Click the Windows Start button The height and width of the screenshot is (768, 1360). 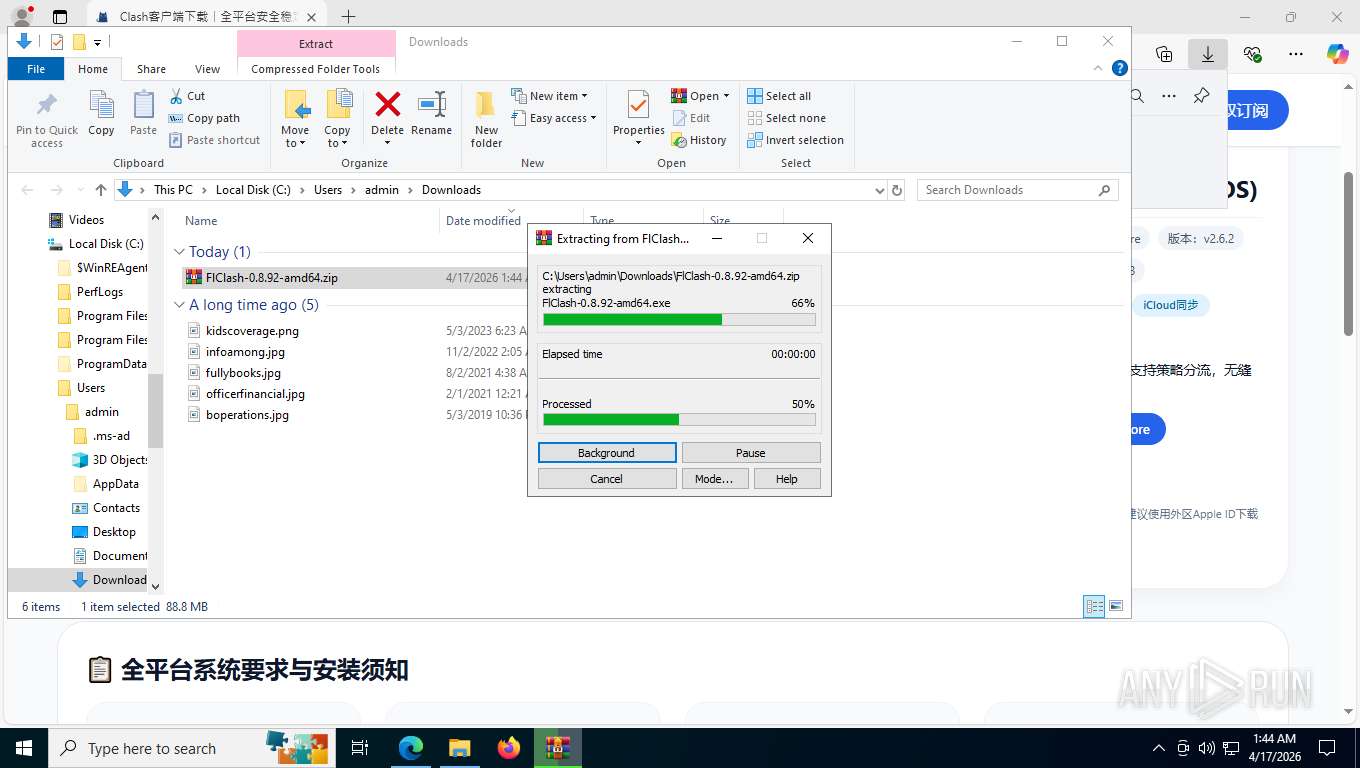coord(23,748)
